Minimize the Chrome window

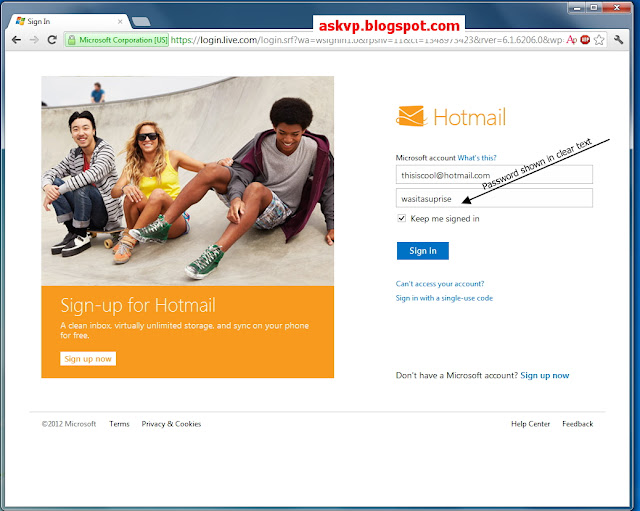[x=577, y=7]
